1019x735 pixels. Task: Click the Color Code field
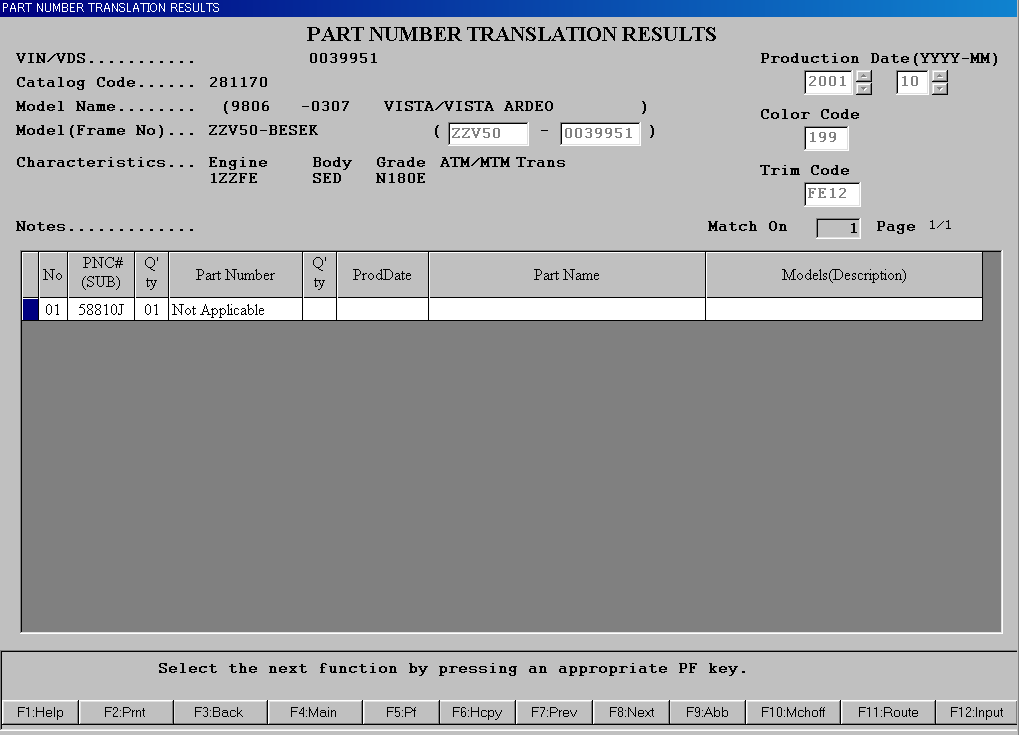[827, 138]
